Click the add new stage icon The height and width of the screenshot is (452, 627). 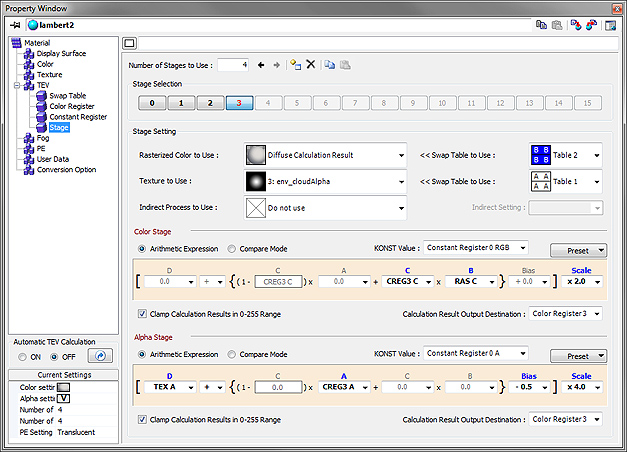click(295, 65)
